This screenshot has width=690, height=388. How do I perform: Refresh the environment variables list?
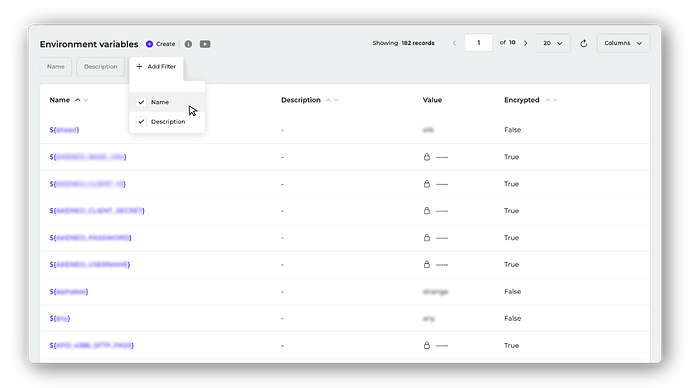coord(584,43)
